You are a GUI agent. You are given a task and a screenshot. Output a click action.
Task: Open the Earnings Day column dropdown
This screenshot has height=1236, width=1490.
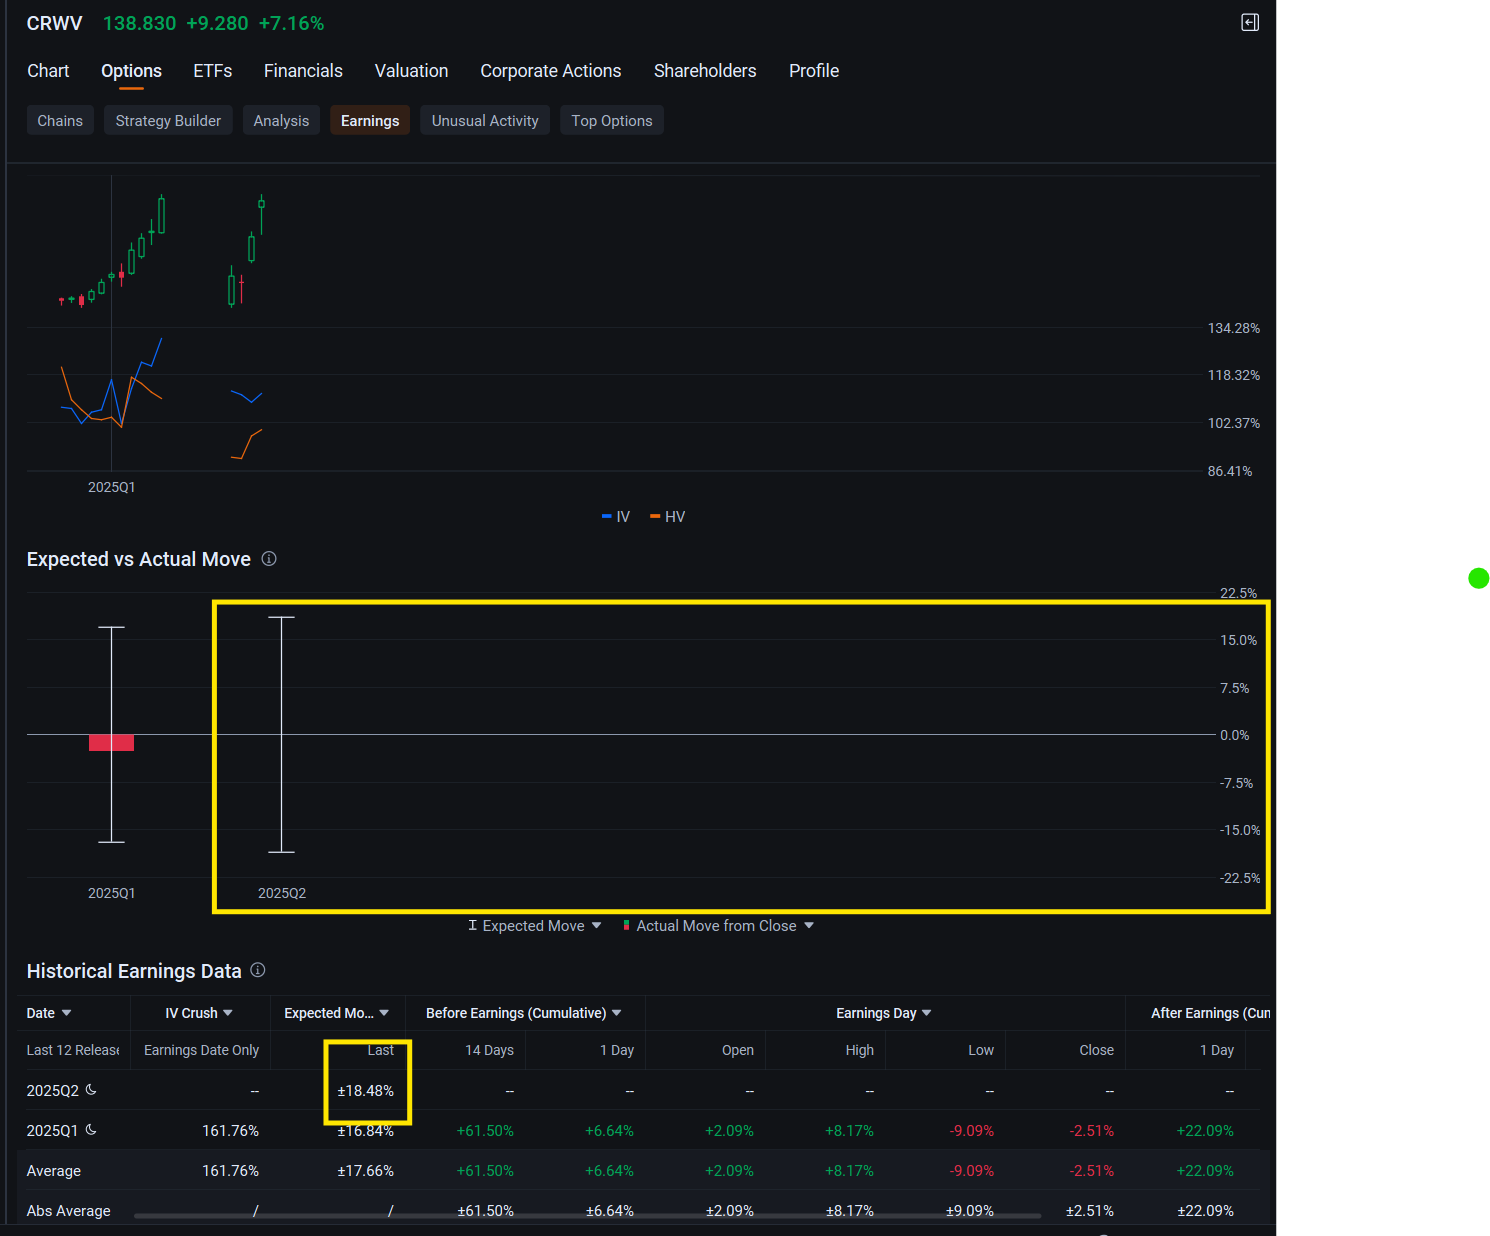pyautogui.click(x=927, y=1013)
